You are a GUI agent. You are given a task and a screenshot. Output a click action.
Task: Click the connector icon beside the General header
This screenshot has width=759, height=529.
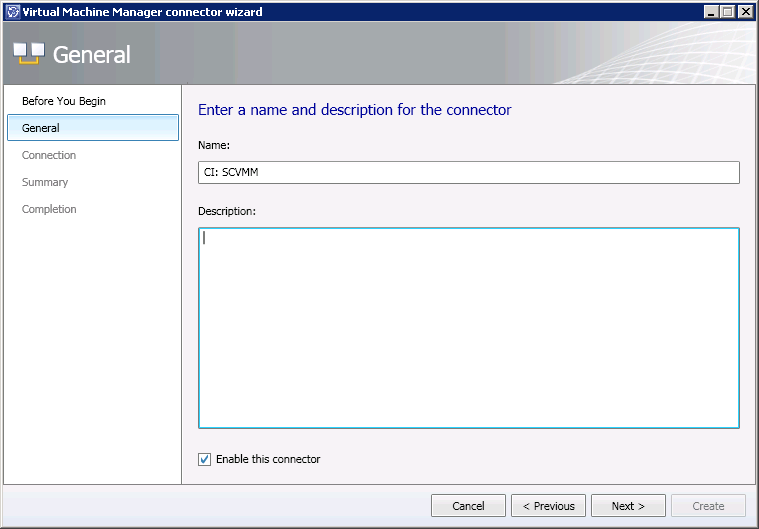tap(27, 54)
